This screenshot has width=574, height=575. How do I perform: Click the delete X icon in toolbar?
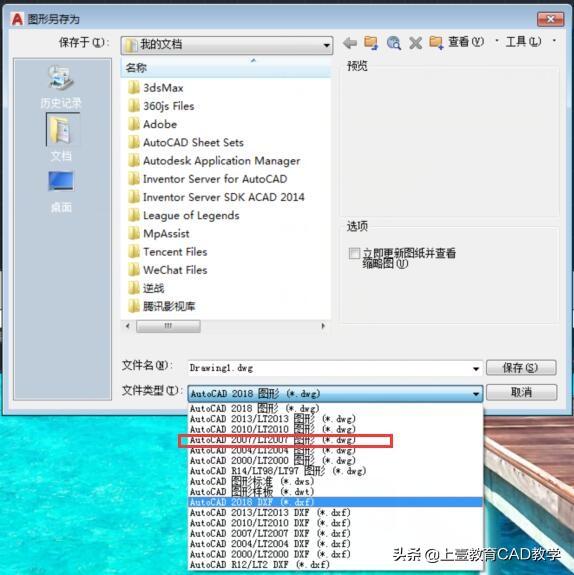(415, 43)
